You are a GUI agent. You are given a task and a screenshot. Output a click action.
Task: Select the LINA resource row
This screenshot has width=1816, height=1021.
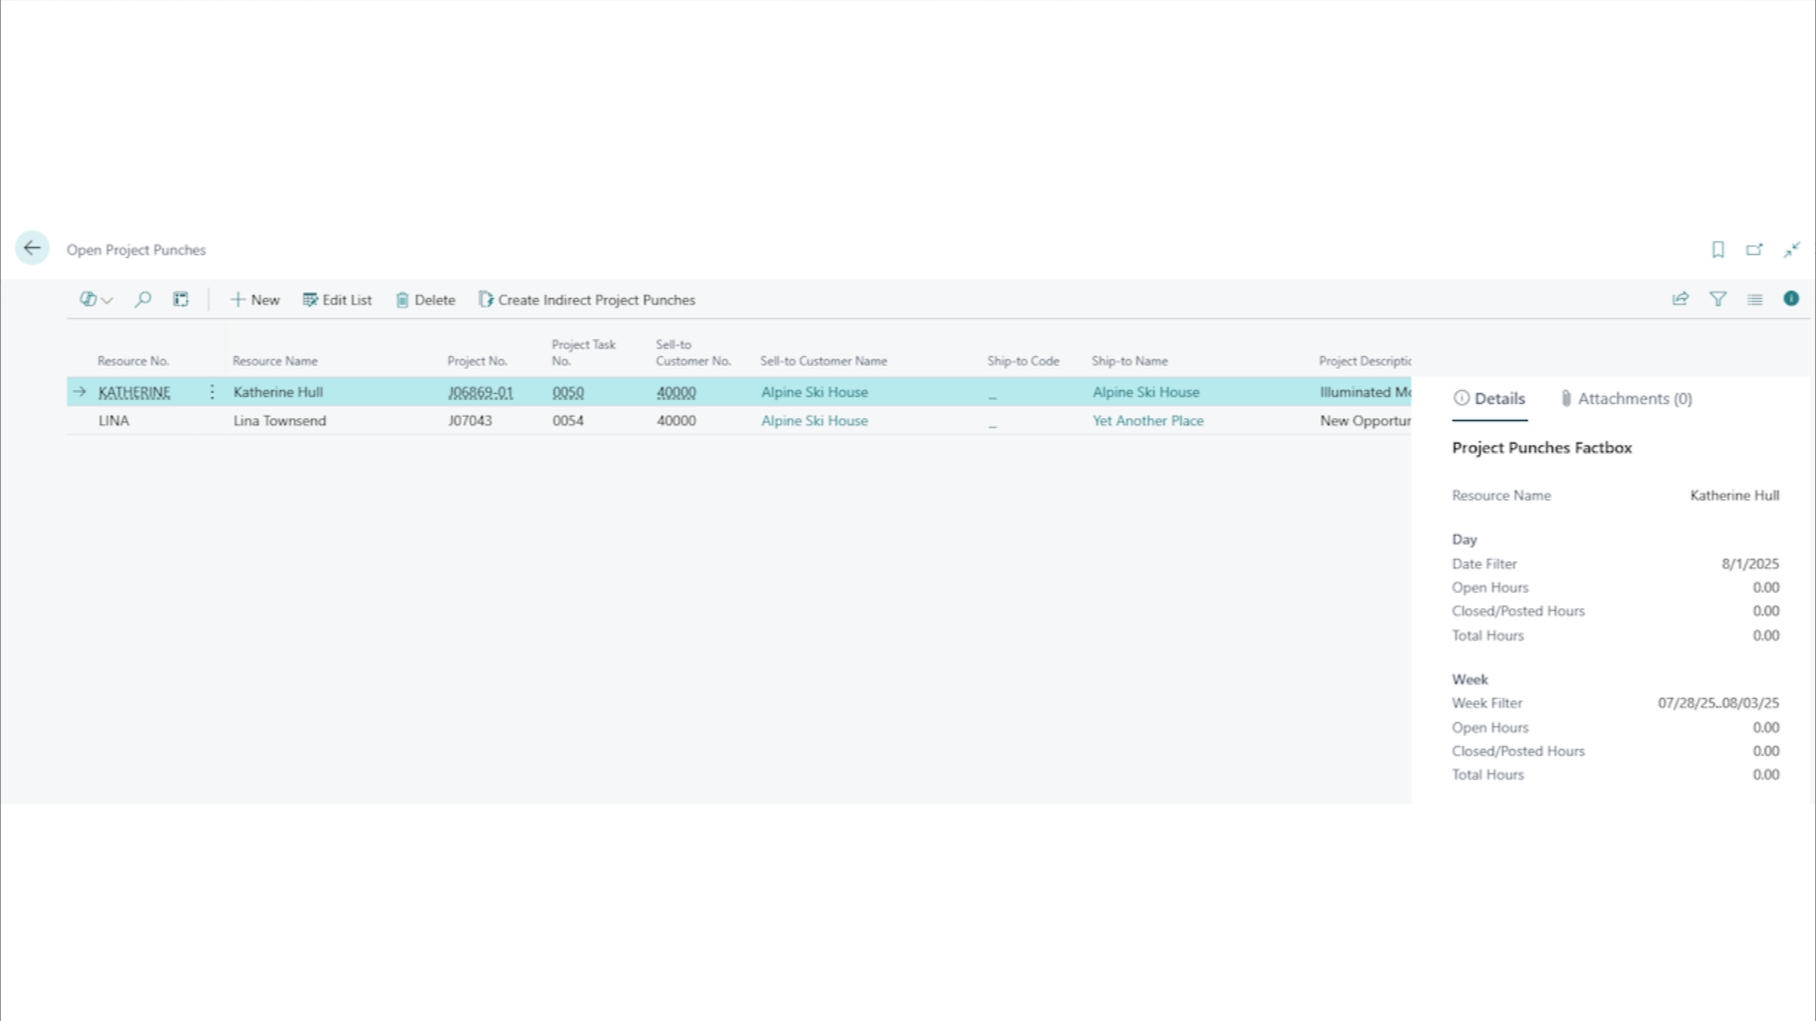click(x=114, y=421)
